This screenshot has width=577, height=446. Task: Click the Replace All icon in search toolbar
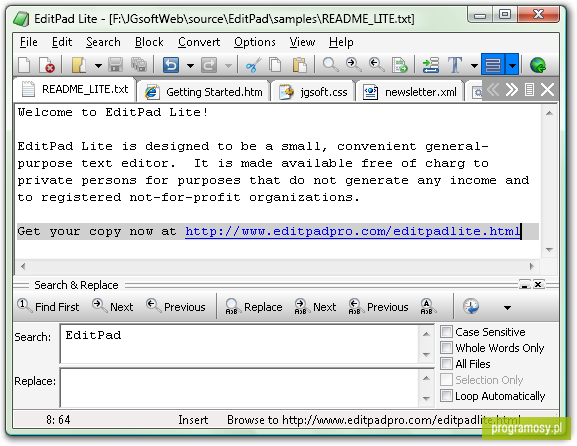427,307
